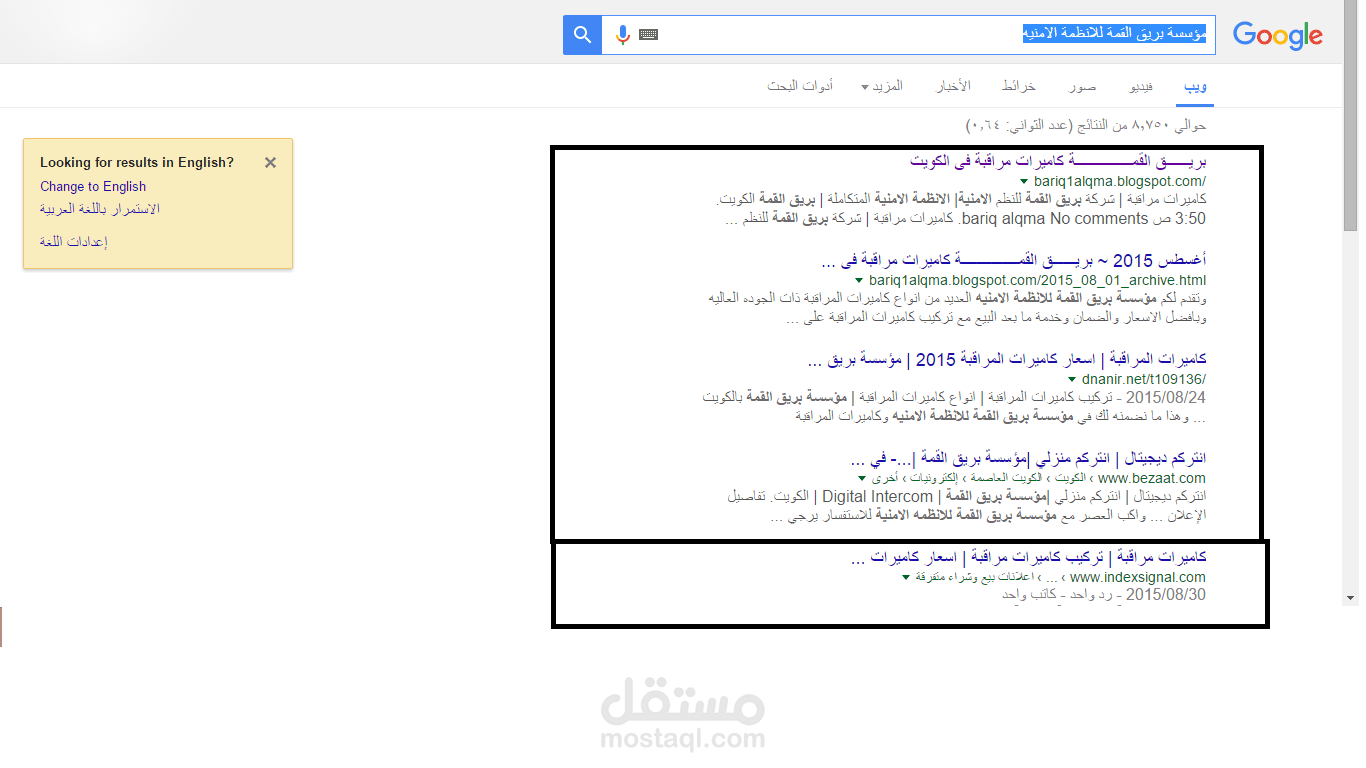The width and height of the screenshot is (1366, 768).
Task: Open result كاميرات المراقبة اسعار كاميرات المراقبة 2015
Action: click(x=1006, y=359)
